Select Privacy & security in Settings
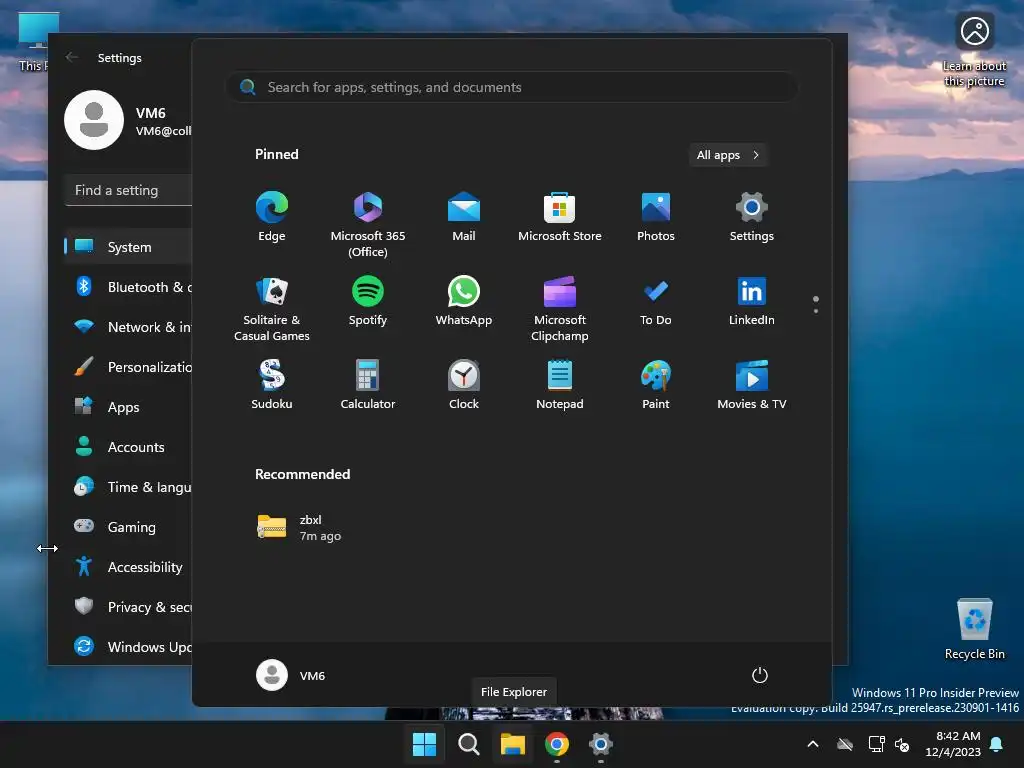The image size is (1024, 768). point(128,607)
